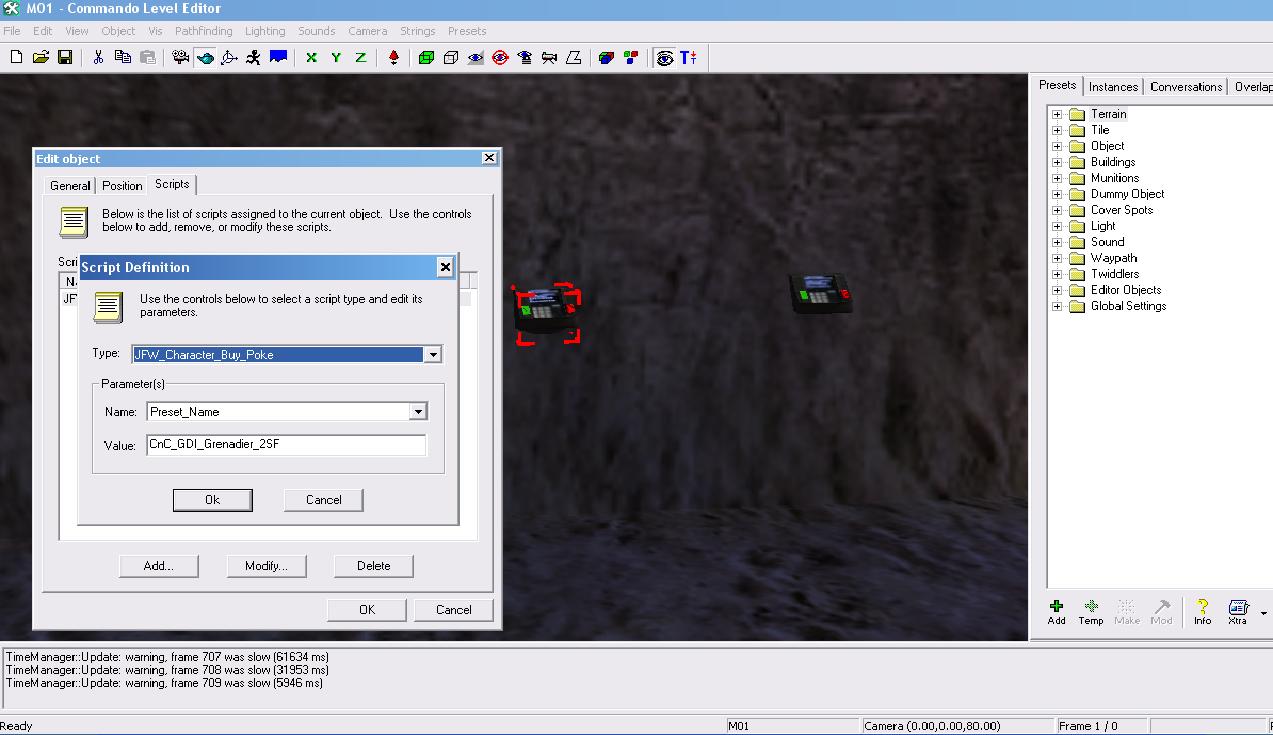1273x735 pixels.
Task: Toggle the Z axis restriction button
Action: coord(360,58)
